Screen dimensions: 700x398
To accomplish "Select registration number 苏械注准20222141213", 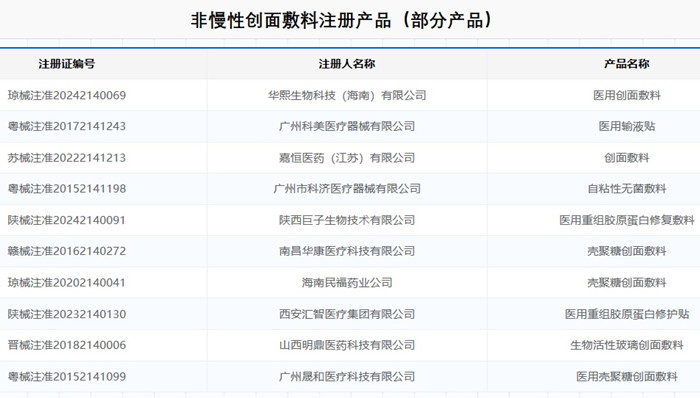I will pyautogui.click(x=67, y=158).
